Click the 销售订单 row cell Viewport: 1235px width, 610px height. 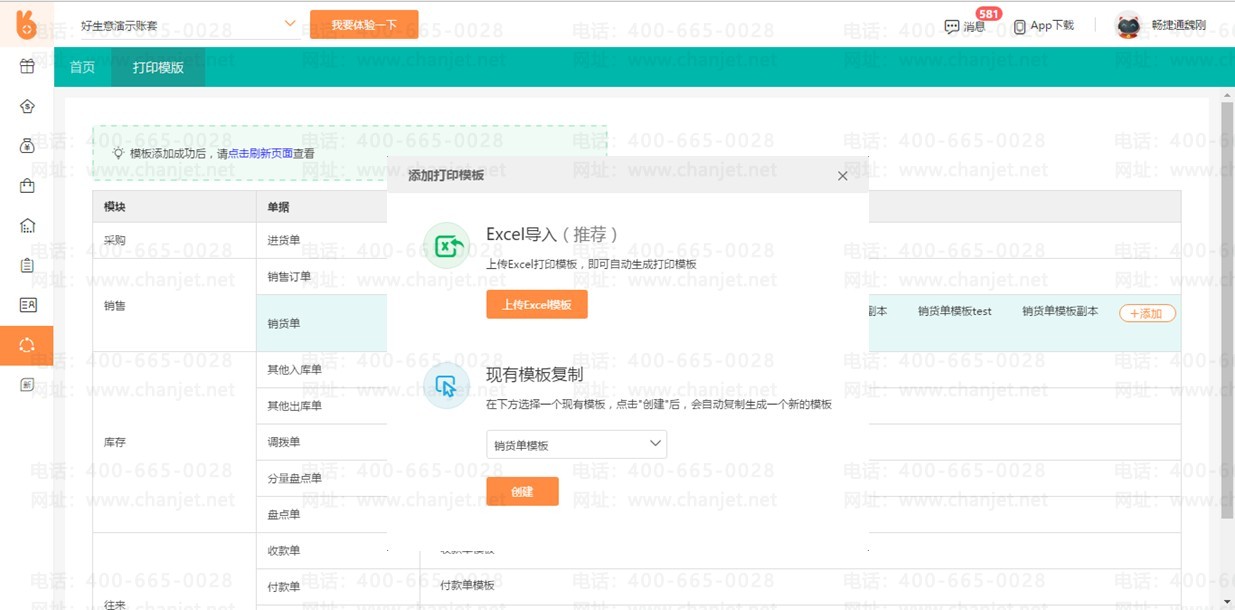tap(289, 277)
